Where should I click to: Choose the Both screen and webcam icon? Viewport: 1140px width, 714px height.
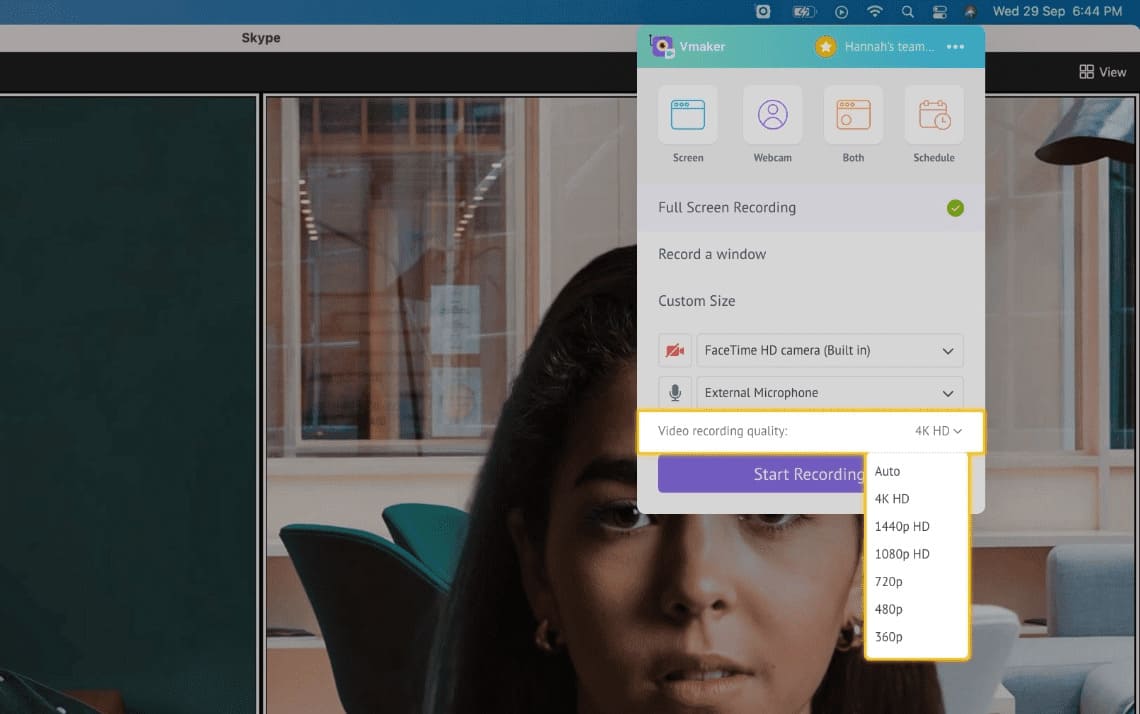click(x=853, y=114)
